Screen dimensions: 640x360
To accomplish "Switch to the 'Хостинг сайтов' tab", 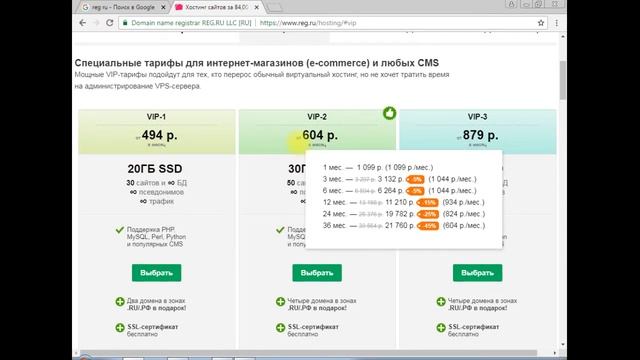I will point(216,7).
